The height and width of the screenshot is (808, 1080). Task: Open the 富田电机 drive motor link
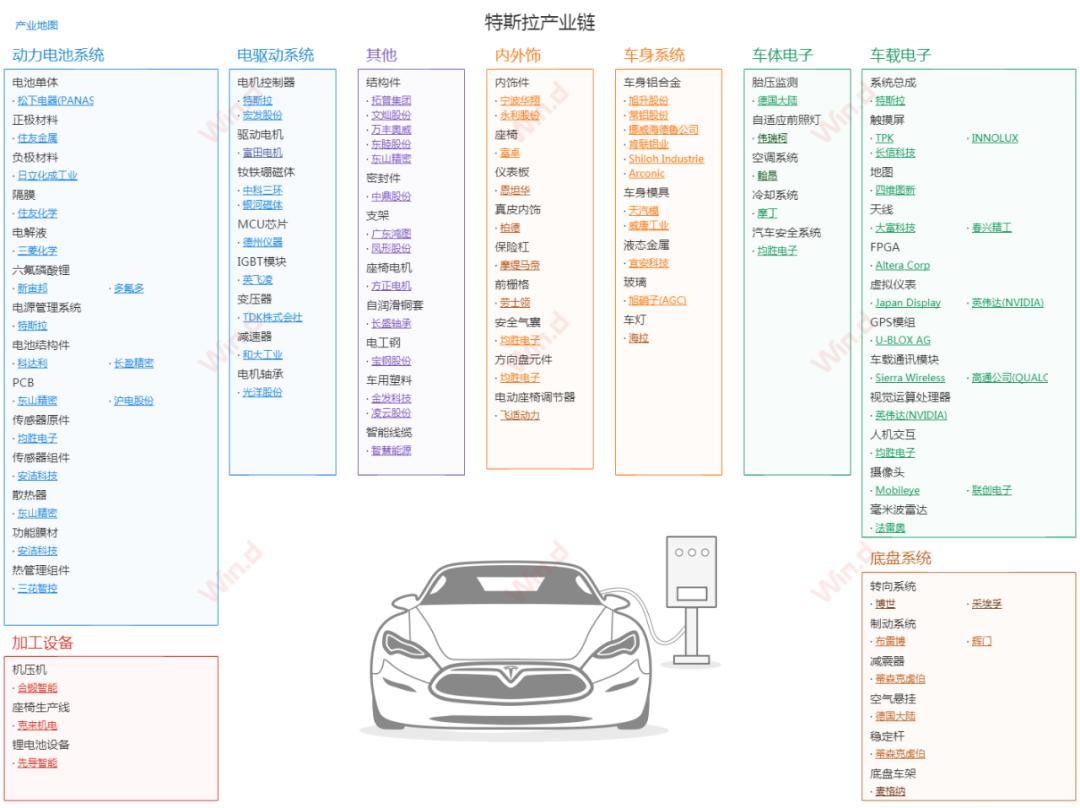tap(262, 153)
